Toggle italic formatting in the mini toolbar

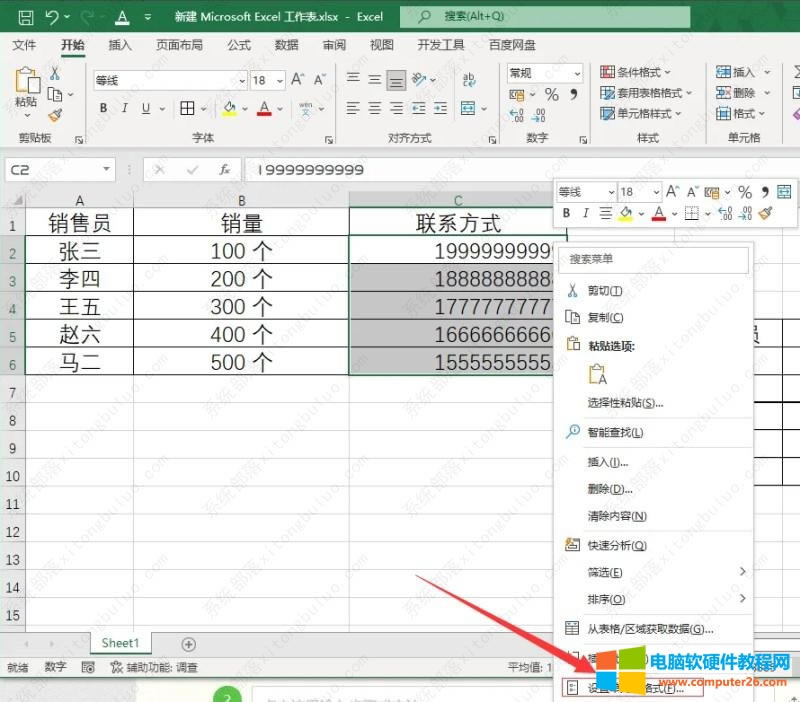pos(586,212)
